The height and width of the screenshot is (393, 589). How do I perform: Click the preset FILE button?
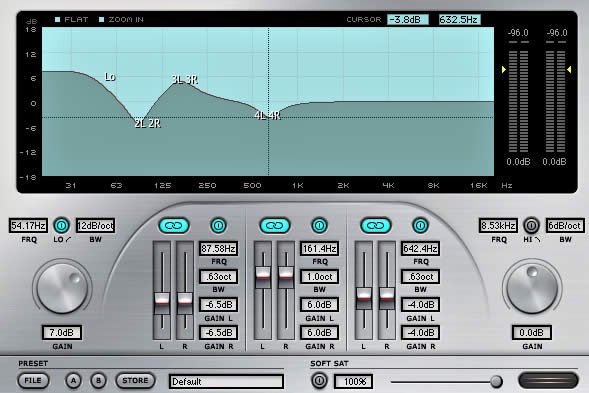(33, 381)
